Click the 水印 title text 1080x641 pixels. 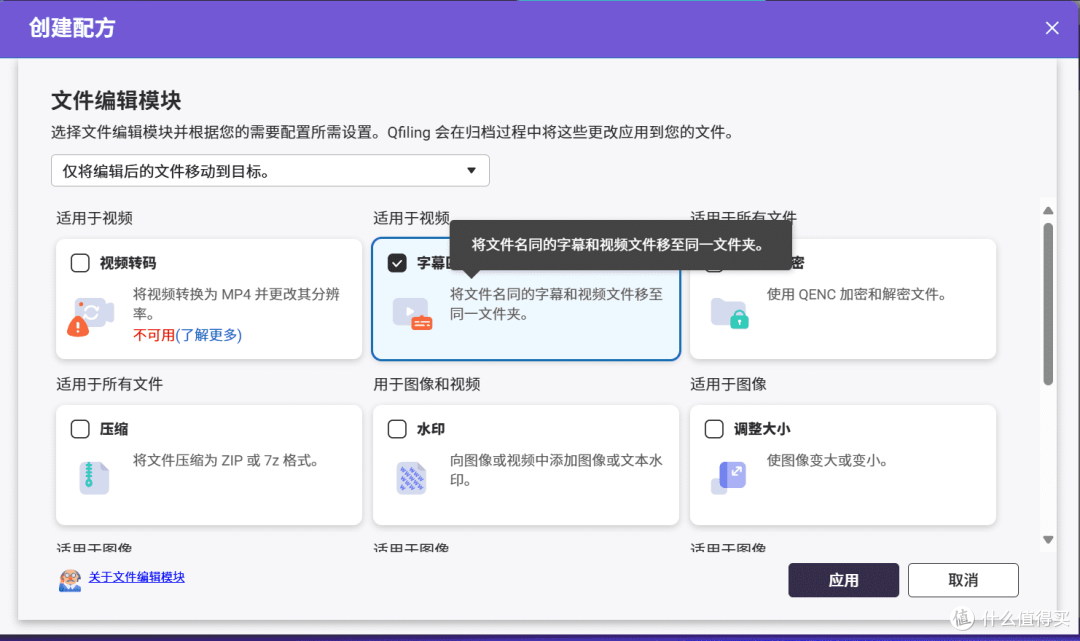click(430, 429)
